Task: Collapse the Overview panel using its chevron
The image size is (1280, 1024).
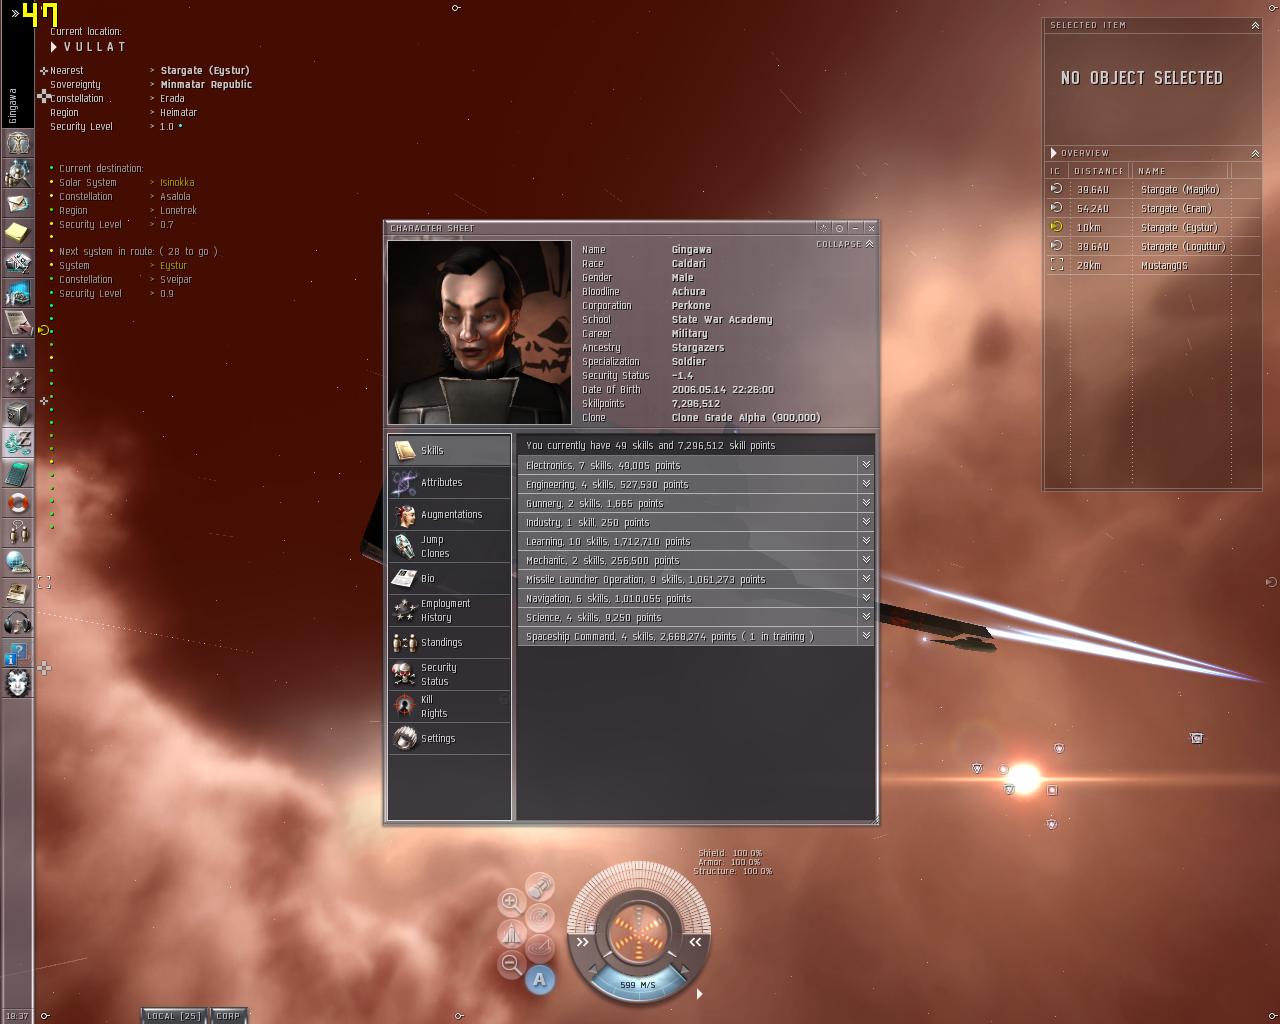Action: click(1255, 153)
